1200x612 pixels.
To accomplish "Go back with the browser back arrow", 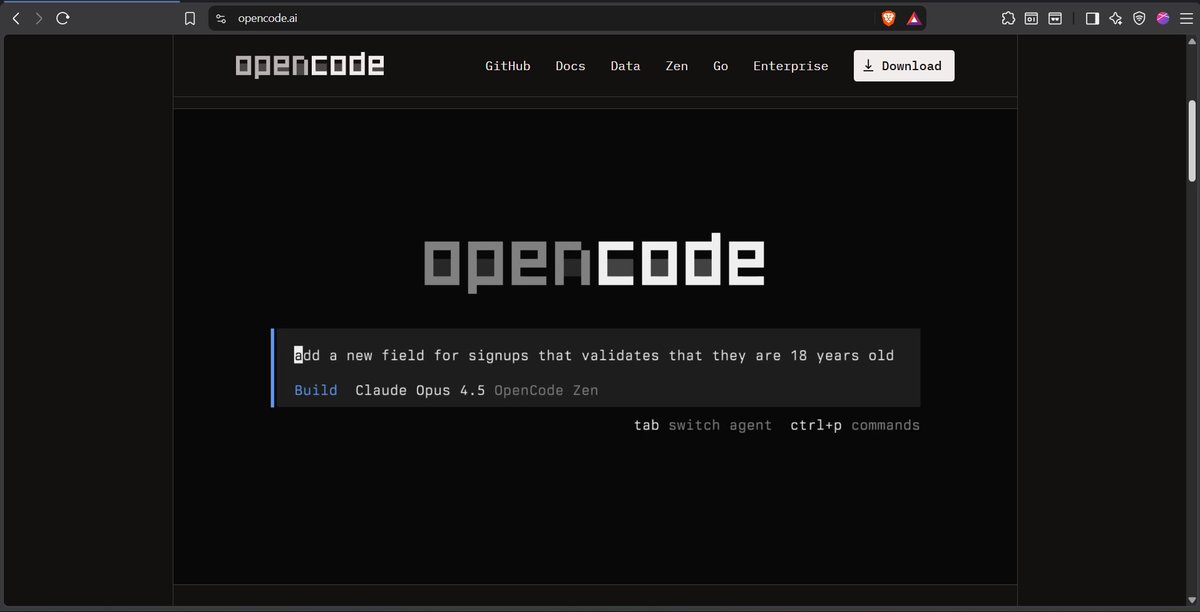I will coord(15,18).
